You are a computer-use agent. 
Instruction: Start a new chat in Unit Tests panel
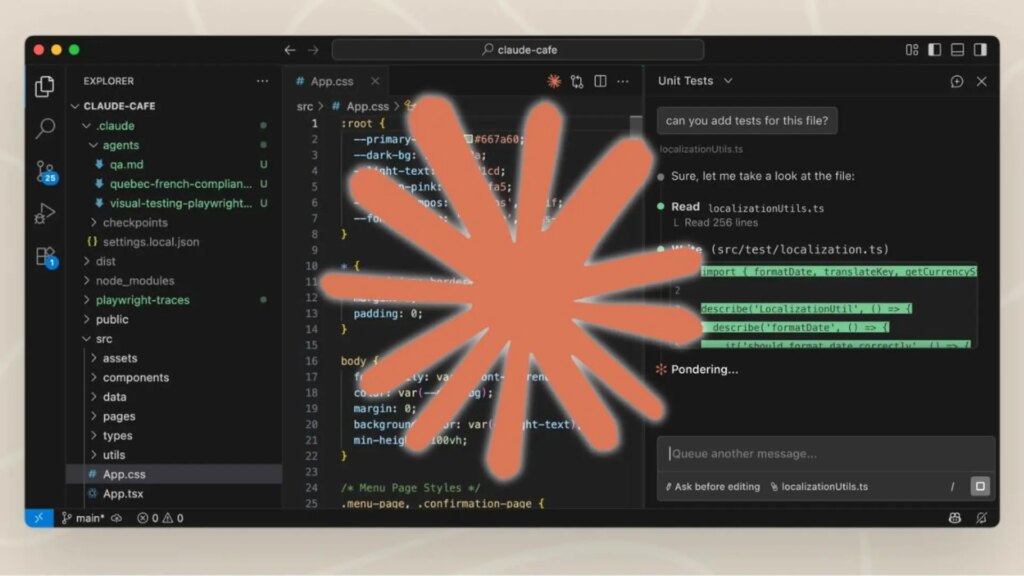(957, 81)
